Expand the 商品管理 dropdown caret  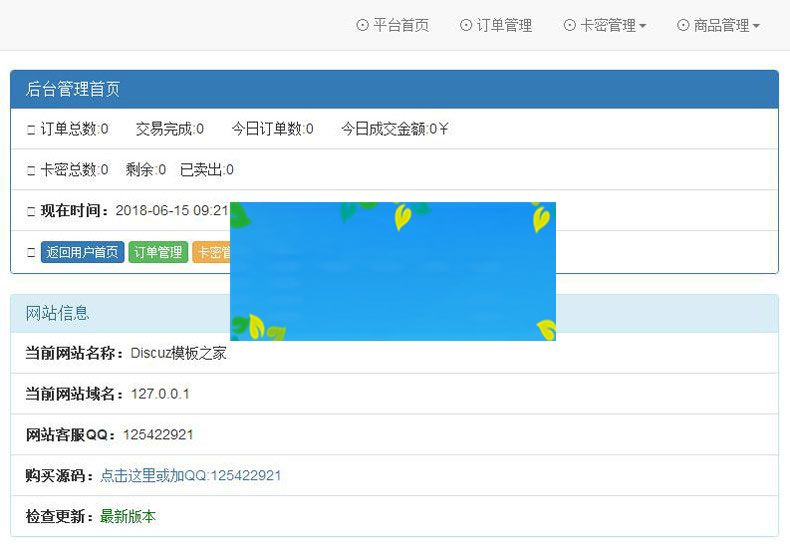tap(756, 27)
